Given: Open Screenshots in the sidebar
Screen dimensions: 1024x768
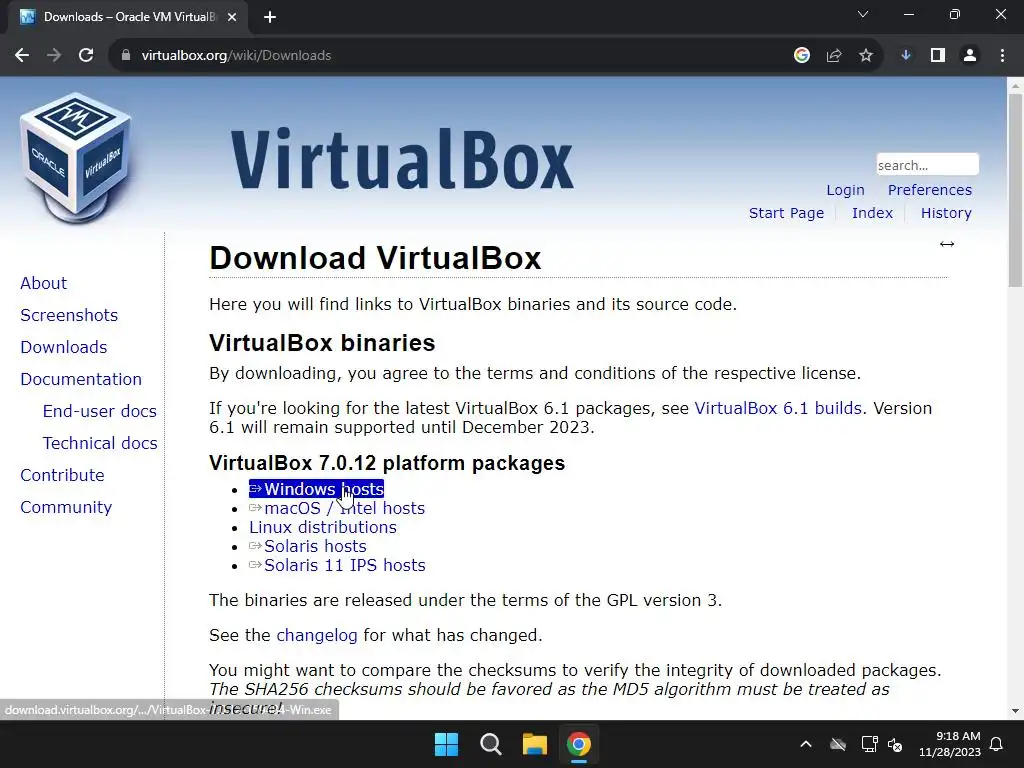Looking at the screenshot, I should coord(69,315).
